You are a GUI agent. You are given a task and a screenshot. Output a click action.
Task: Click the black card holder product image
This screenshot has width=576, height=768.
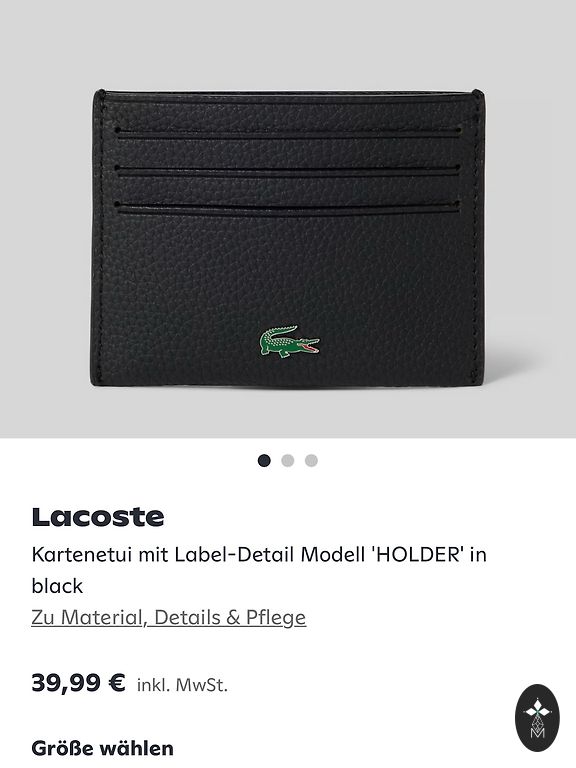pos(288,238)
